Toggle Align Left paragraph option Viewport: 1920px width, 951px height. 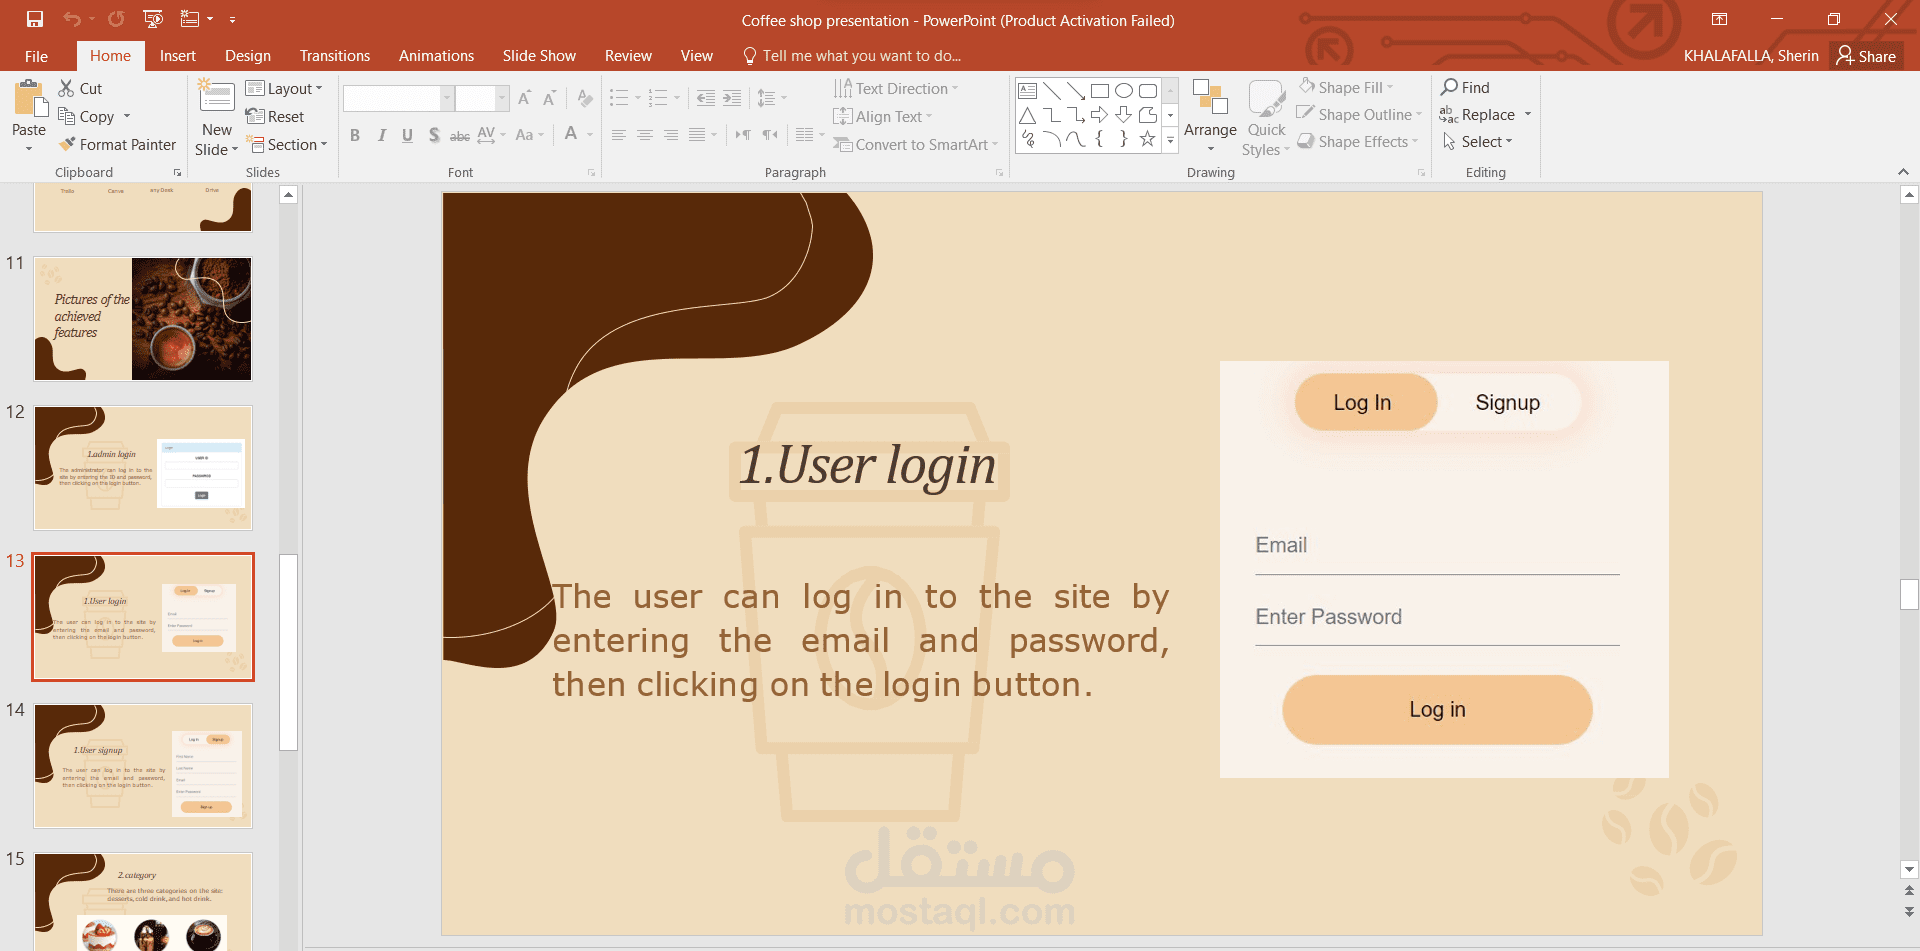619,135
